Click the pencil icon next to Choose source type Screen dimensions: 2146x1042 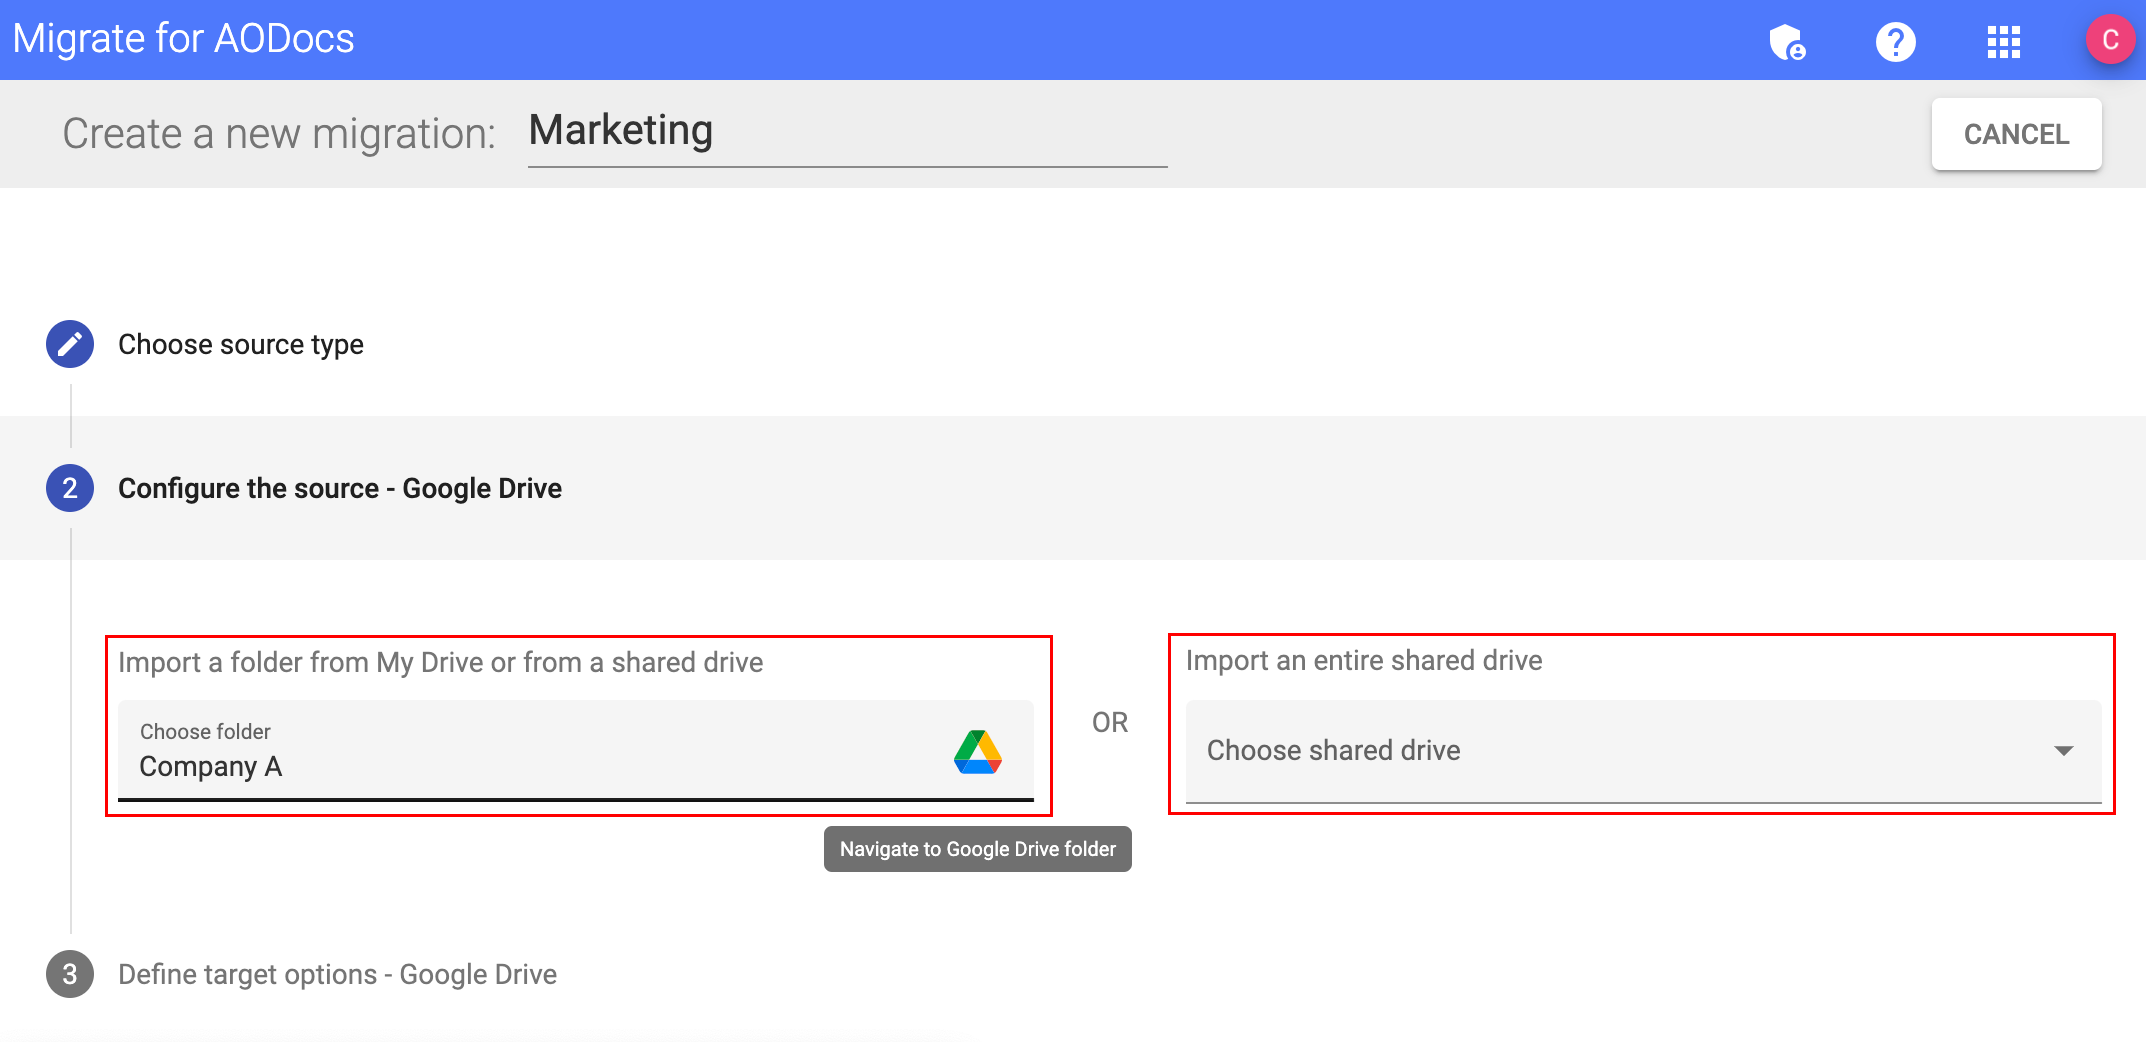coord(69,344)
